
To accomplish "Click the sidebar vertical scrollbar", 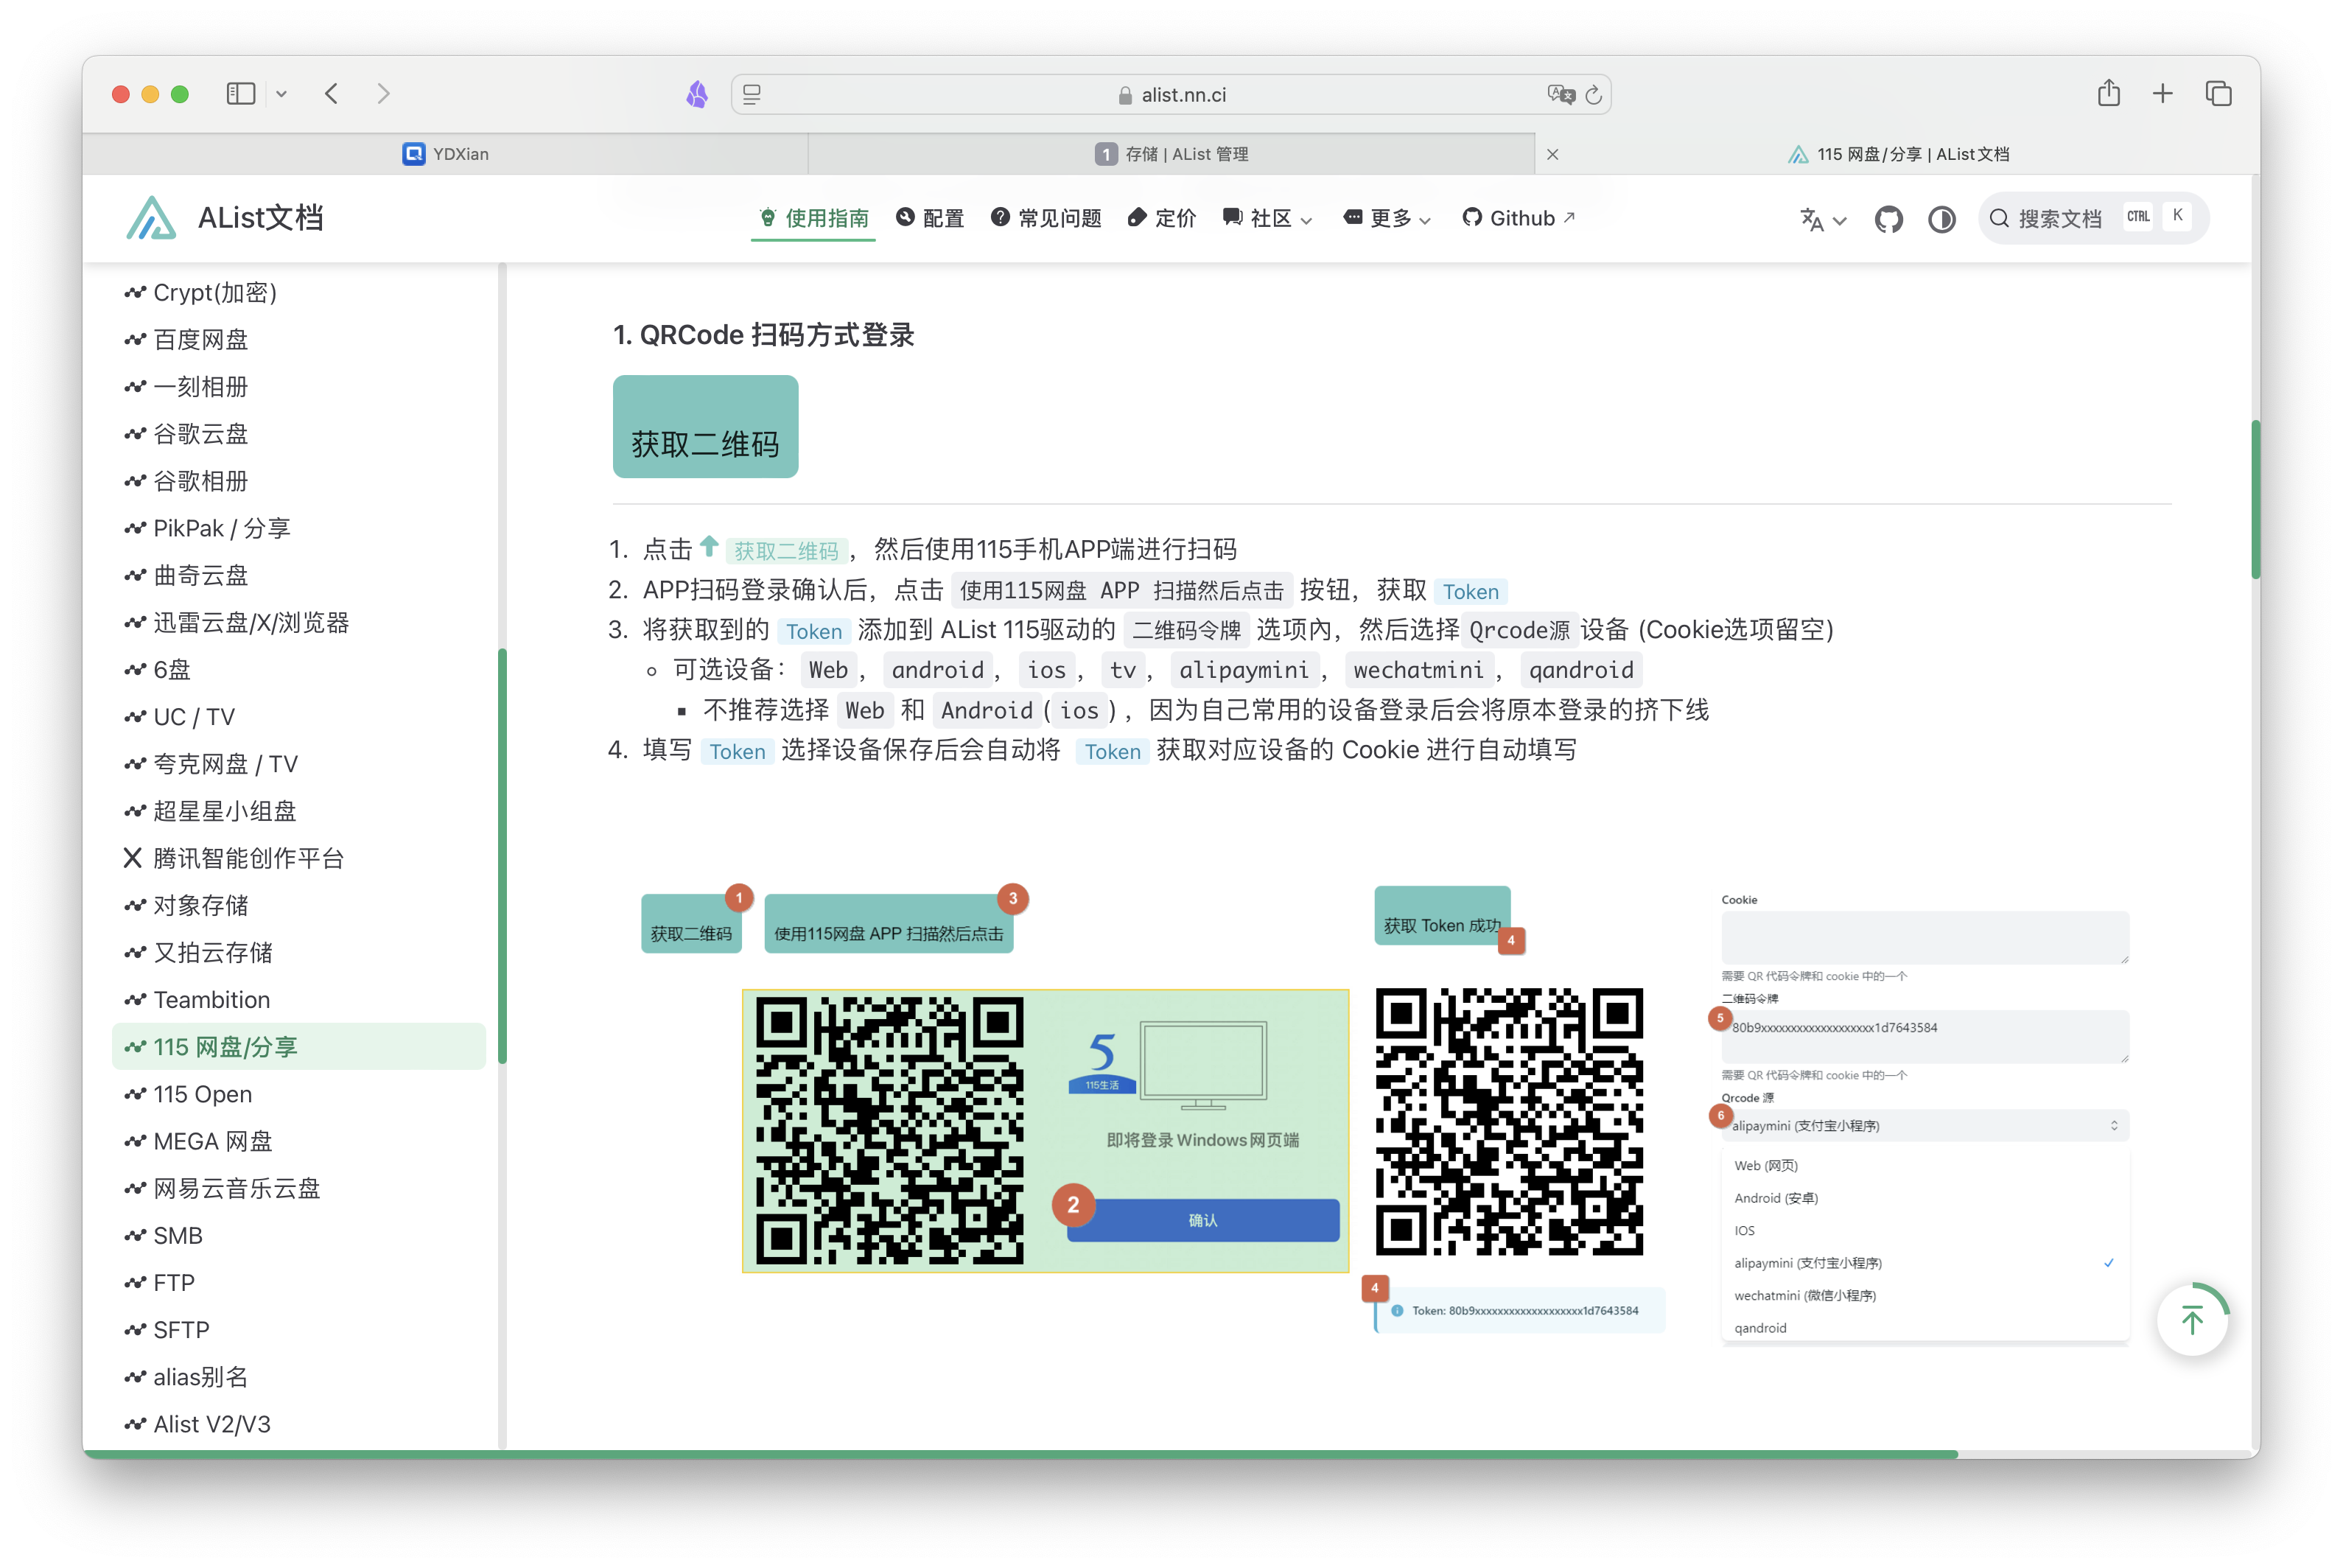I will (502, 857).
